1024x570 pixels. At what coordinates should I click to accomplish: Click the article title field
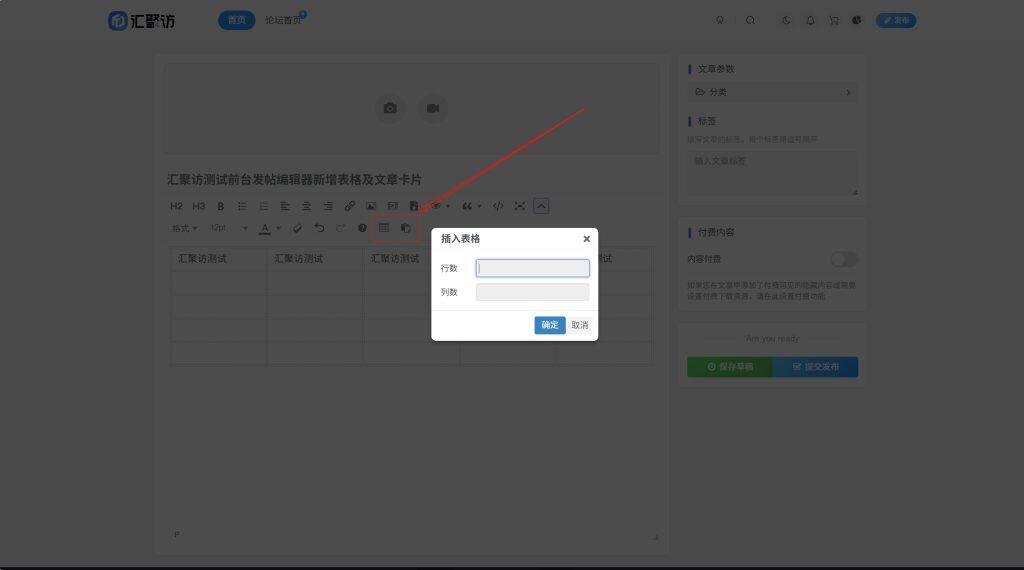click(x=411, y=180)
